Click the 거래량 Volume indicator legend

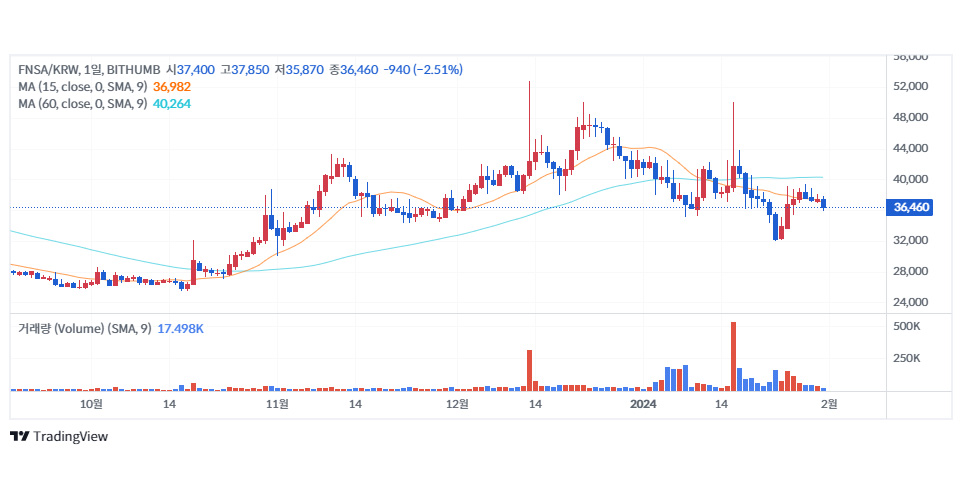[84, 329]
